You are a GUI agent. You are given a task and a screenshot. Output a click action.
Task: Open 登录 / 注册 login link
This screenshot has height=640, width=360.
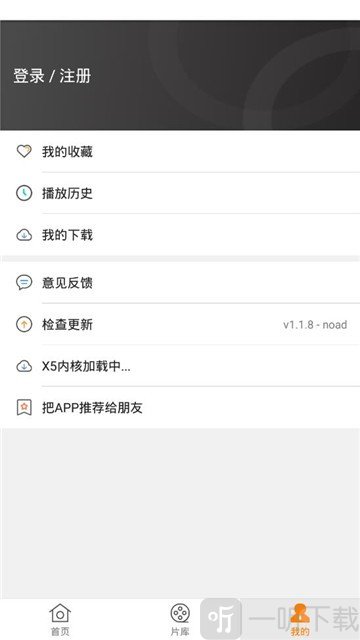52,76
